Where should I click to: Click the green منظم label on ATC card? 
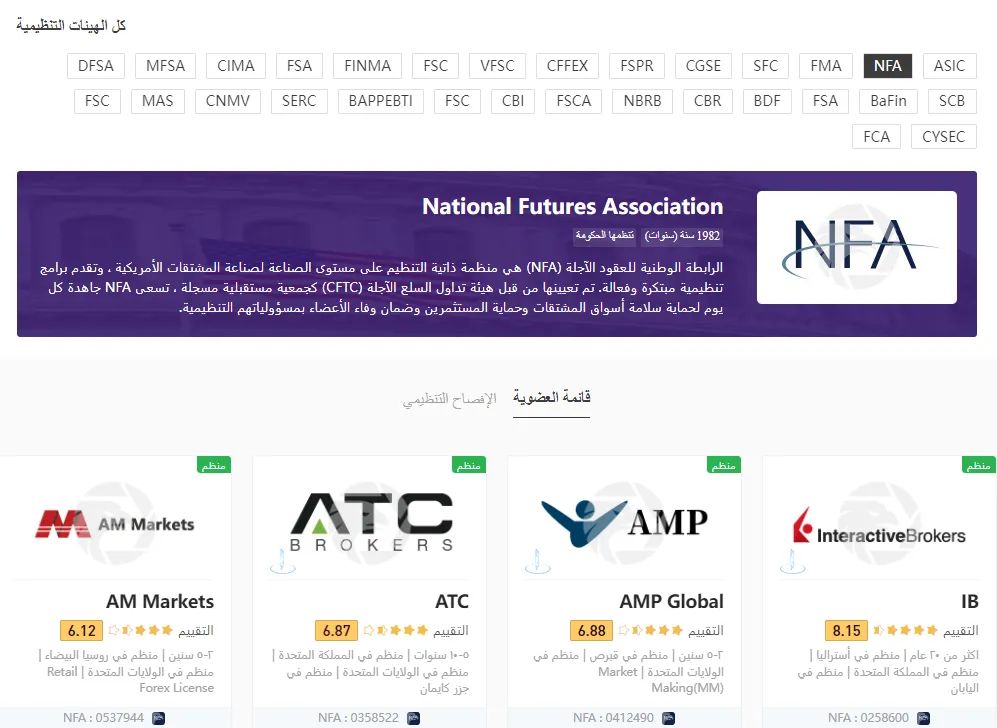click(469, 465)
